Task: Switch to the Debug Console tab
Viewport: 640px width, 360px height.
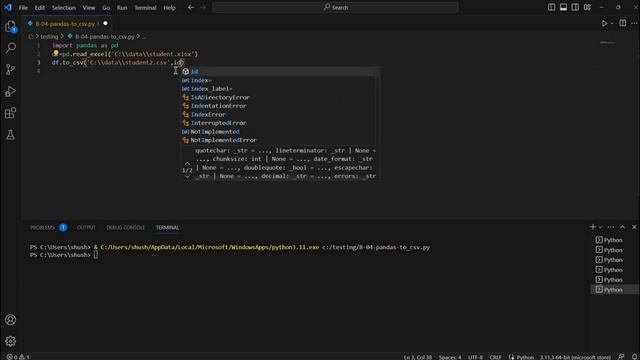Action: [125, 228]
